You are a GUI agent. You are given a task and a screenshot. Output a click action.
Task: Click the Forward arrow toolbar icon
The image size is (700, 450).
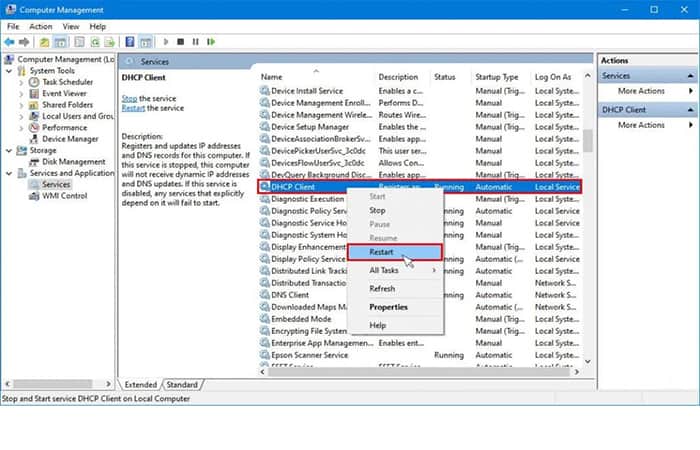click(24, 42)
